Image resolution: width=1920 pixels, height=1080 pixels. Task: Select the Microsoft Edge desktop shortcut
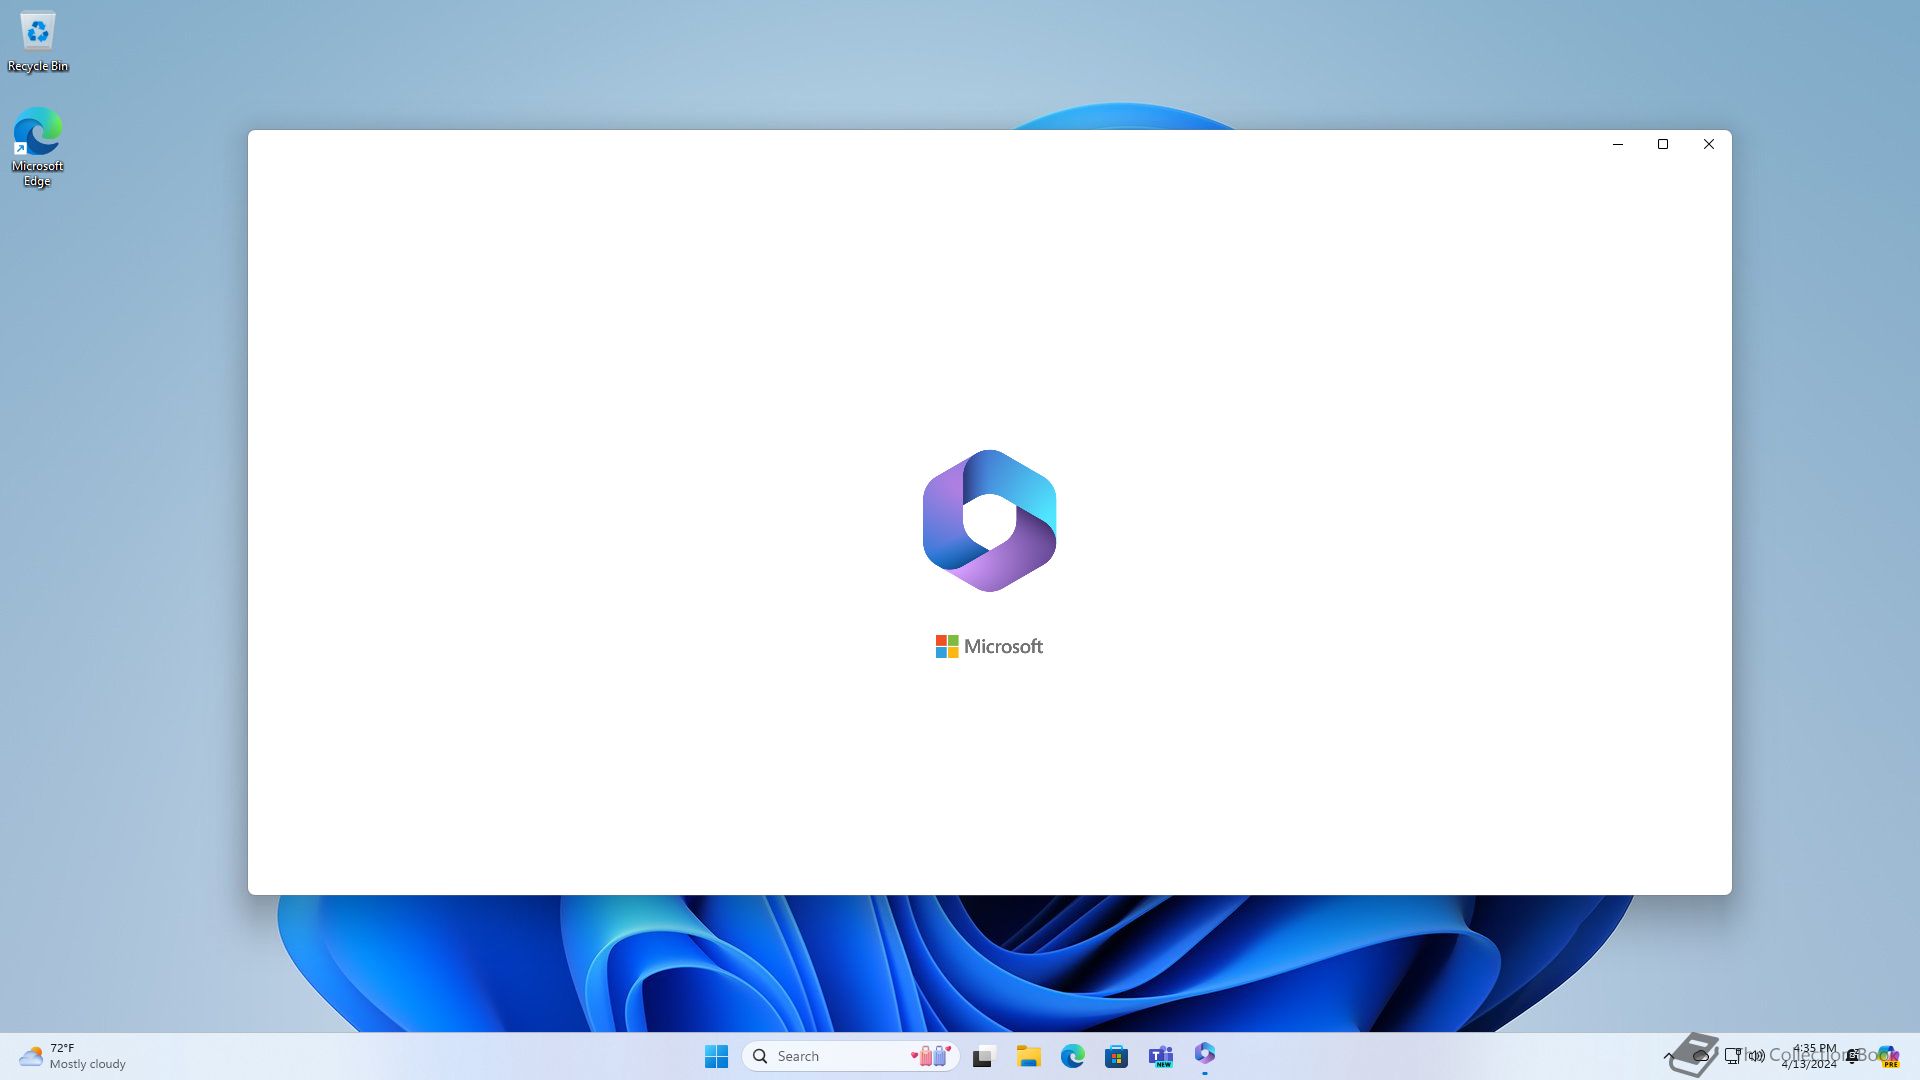pos(37,147)
